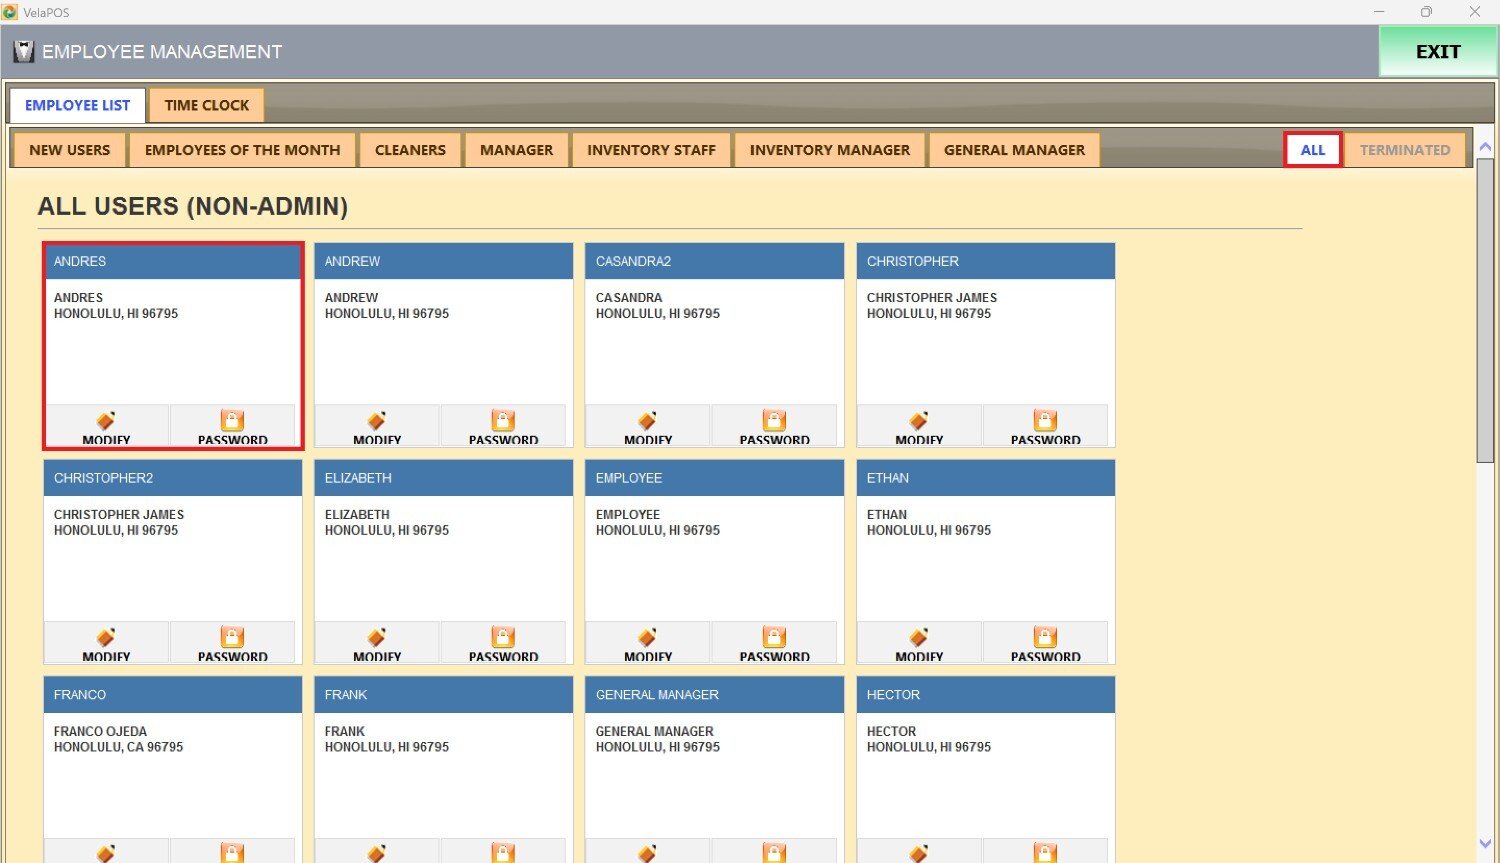Viewport: 1500px width, 863px height.
Task: Filter users by Cleaners
Action: click(x=410, y=150)
